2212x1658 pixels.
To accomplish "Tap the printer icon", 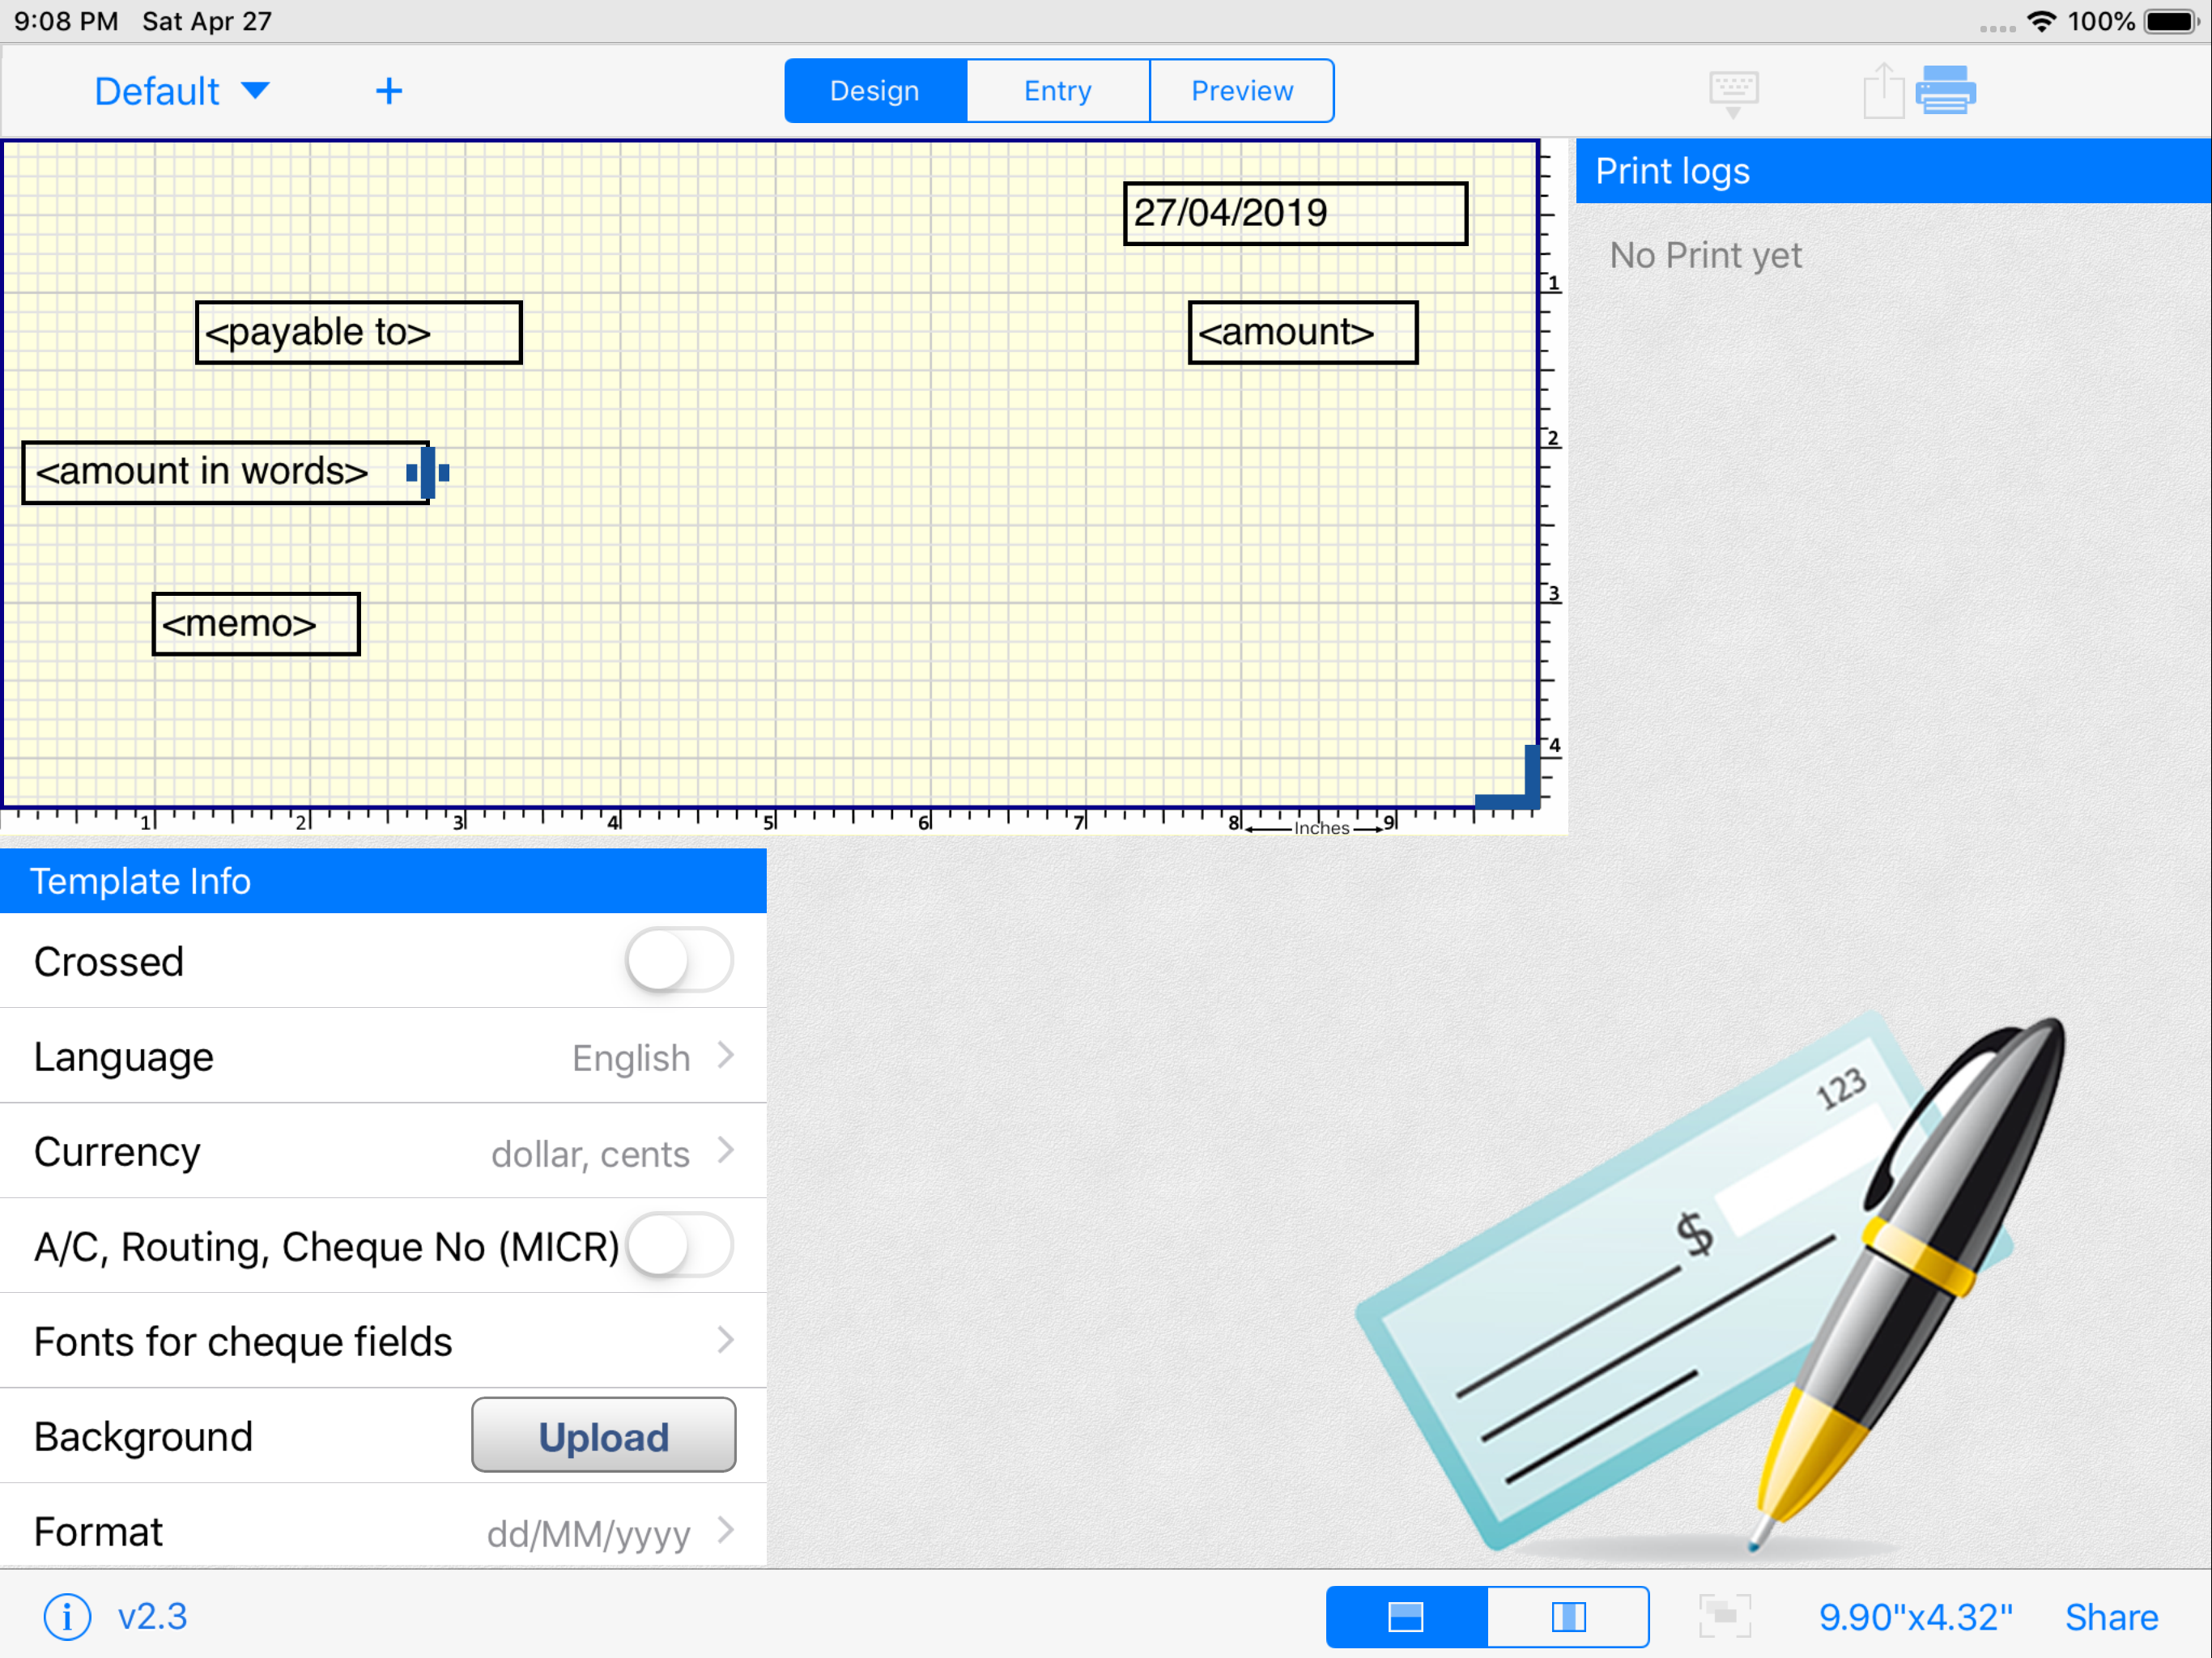I will pyautogui.click(x=1945, y=91).
